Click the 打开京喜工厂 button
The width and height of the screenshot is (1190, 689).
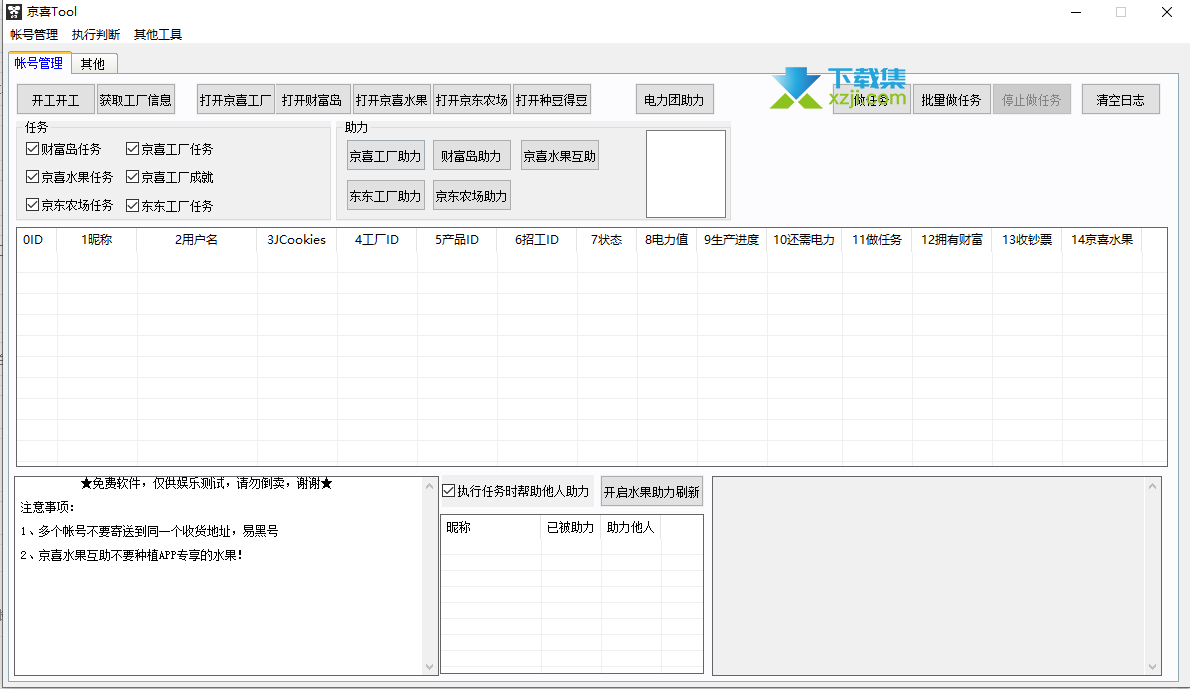point(235,99)
